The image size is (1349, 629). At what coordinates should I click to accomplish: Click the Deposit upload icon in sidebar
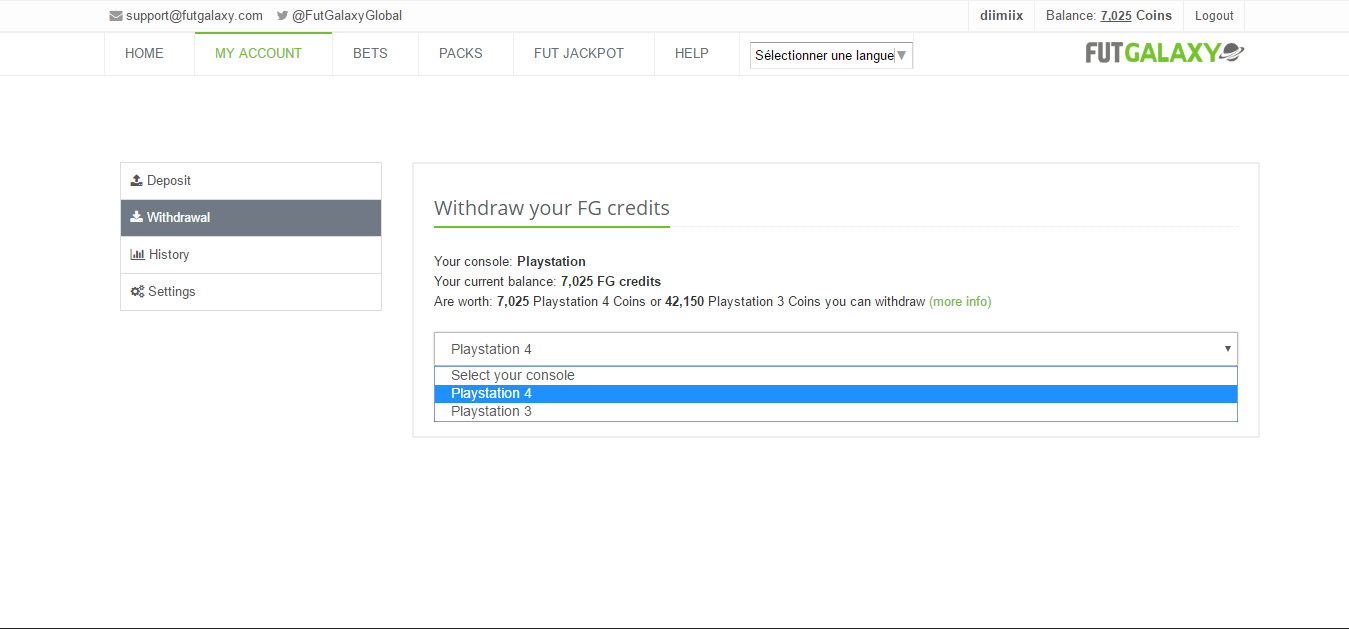point(137,181)
